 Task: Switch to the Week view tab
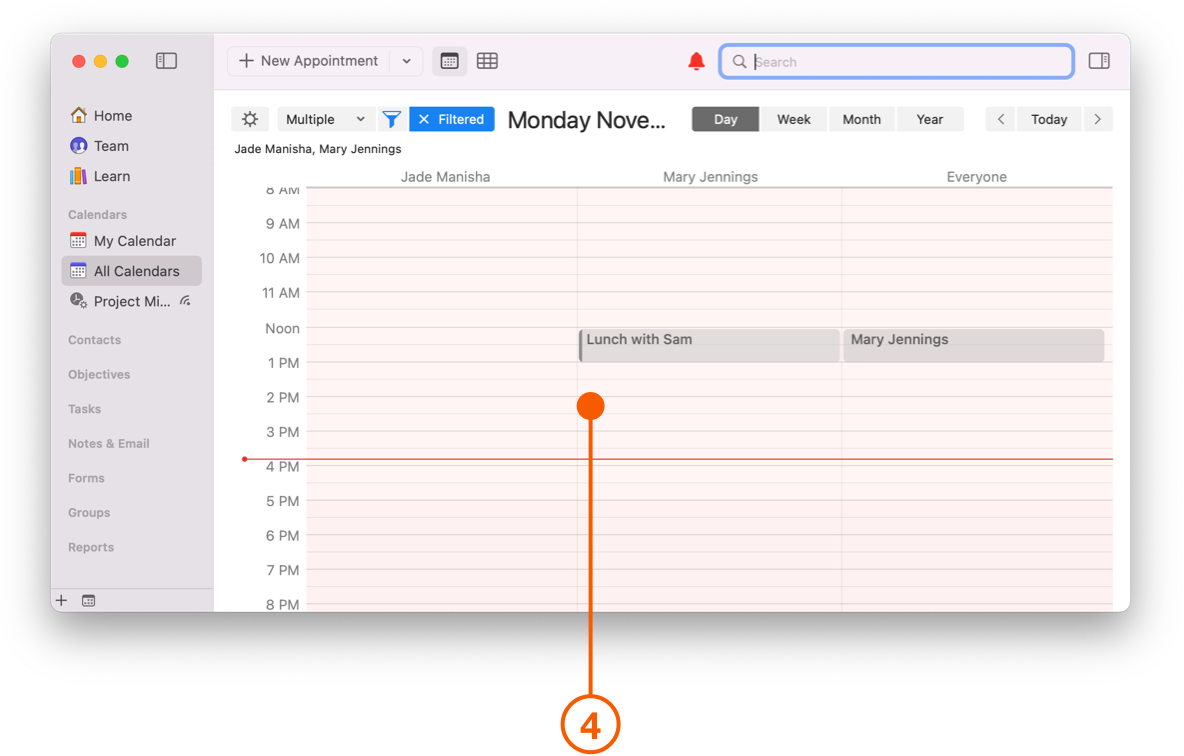pyautogui.click(x=793, y=118)
